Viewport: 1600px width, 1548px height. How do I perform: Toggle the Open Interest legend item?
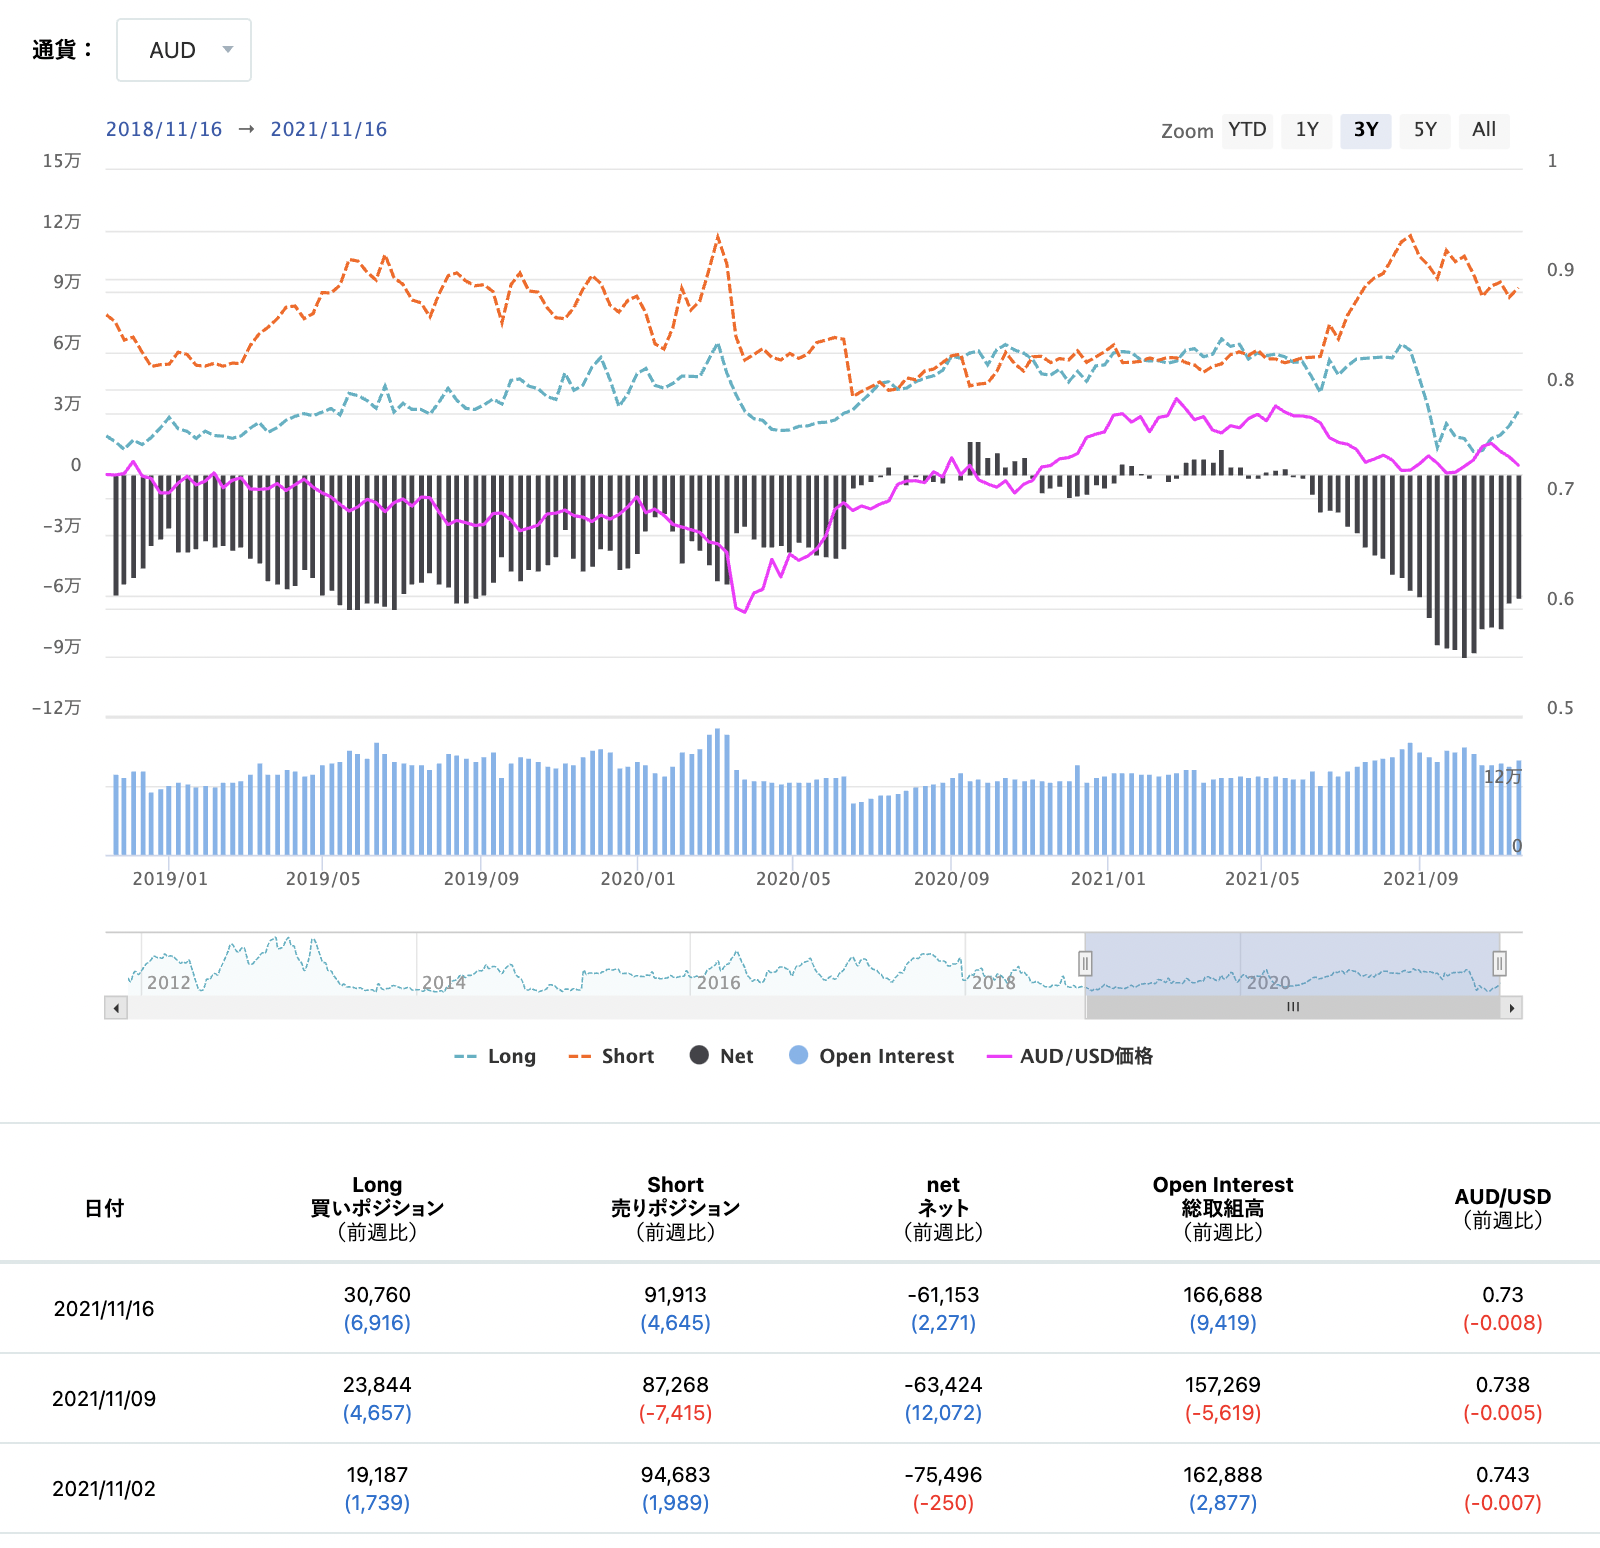[871, 1056]
